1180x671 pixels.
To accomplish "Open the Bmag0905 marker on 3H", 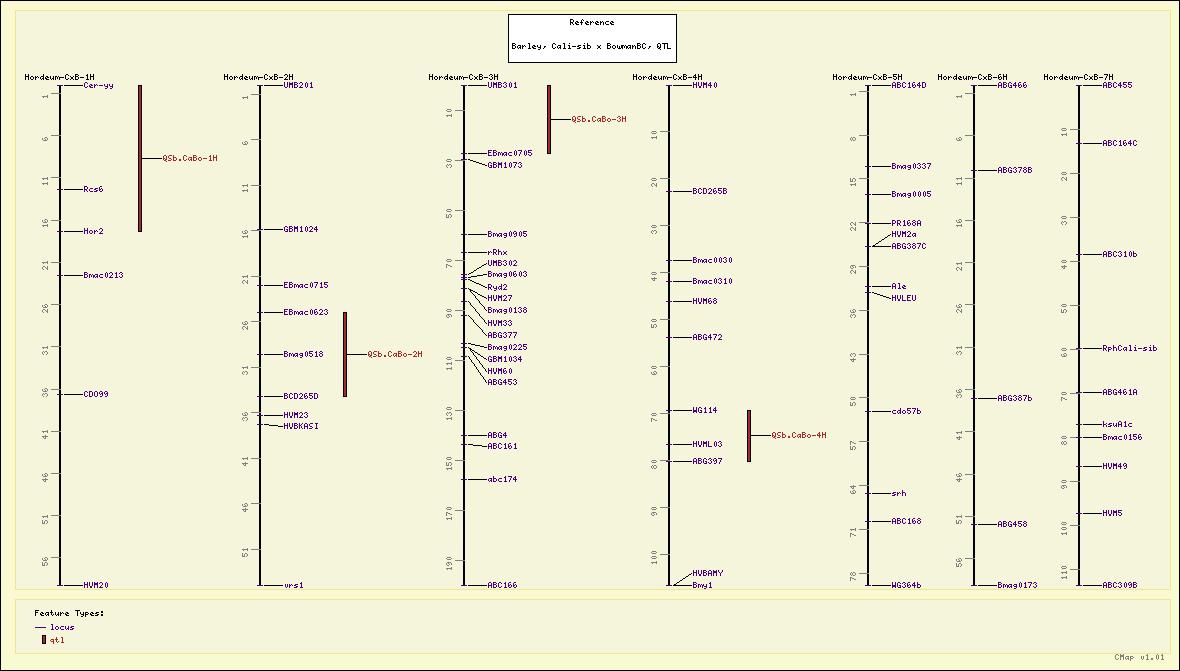I will [x=507, y=234].
